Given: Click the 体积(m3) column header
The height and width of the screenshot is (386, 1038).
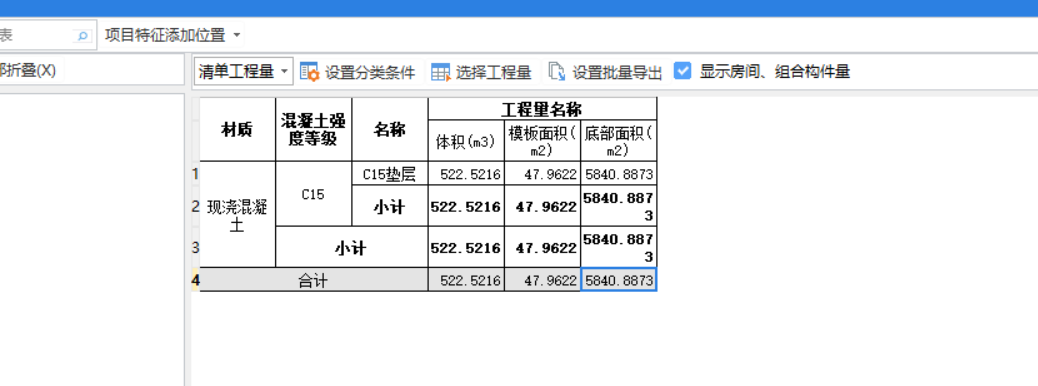Looking at the screenshot, I should (466, 140).
